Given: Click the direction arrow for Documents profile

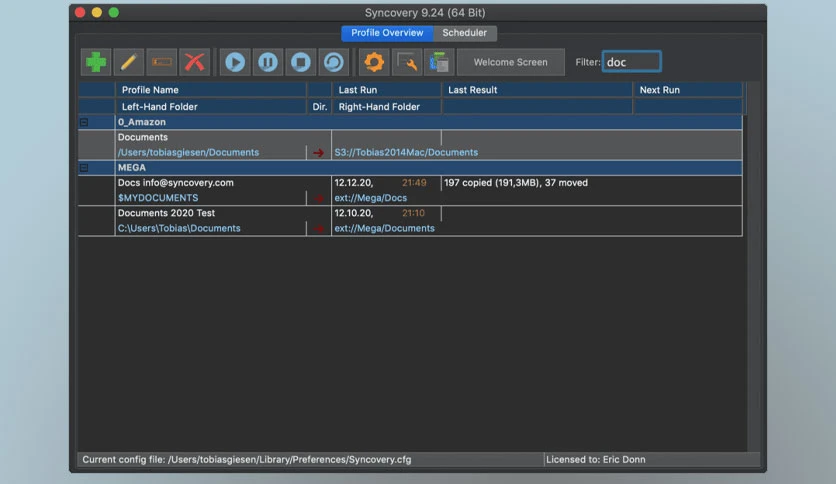Looking at the screenshot, I should tap(319, 153).
